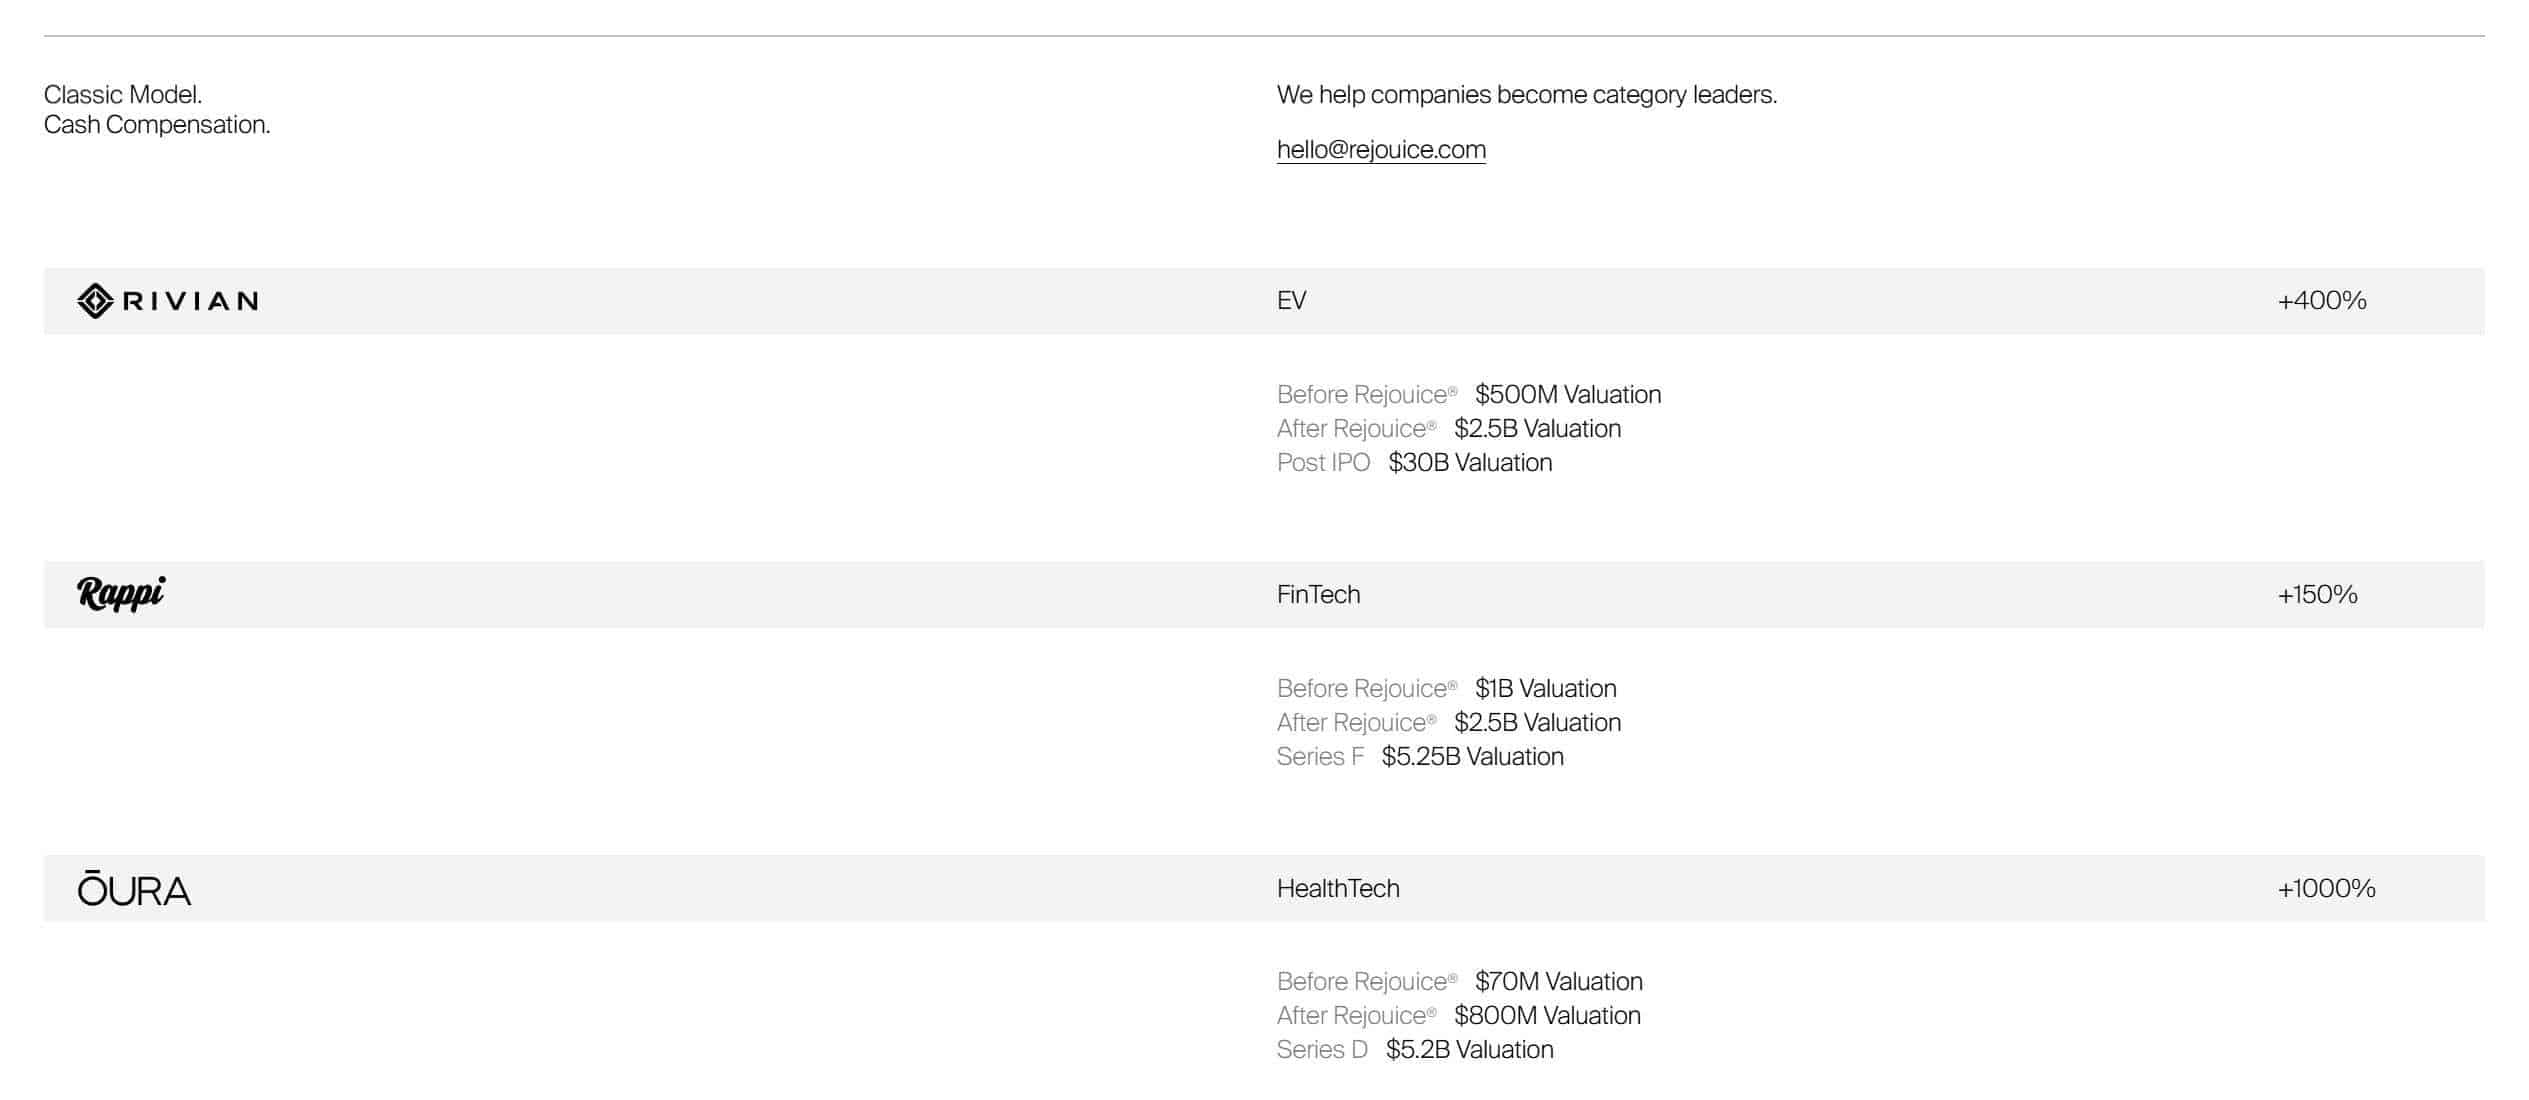Screen dimensions: 2529x1100
Task: Click the $1B Valuation text
Action: pos(1545,689)
